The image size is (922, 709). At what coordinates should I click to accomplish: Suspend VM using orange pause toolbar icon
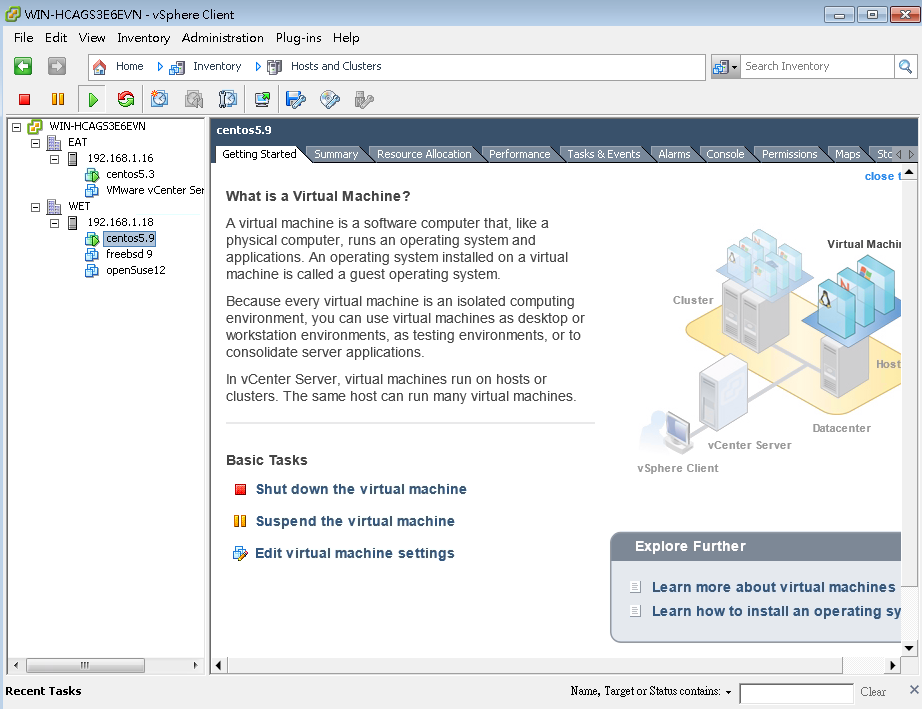pyautogui.click(x=58, y=99)
